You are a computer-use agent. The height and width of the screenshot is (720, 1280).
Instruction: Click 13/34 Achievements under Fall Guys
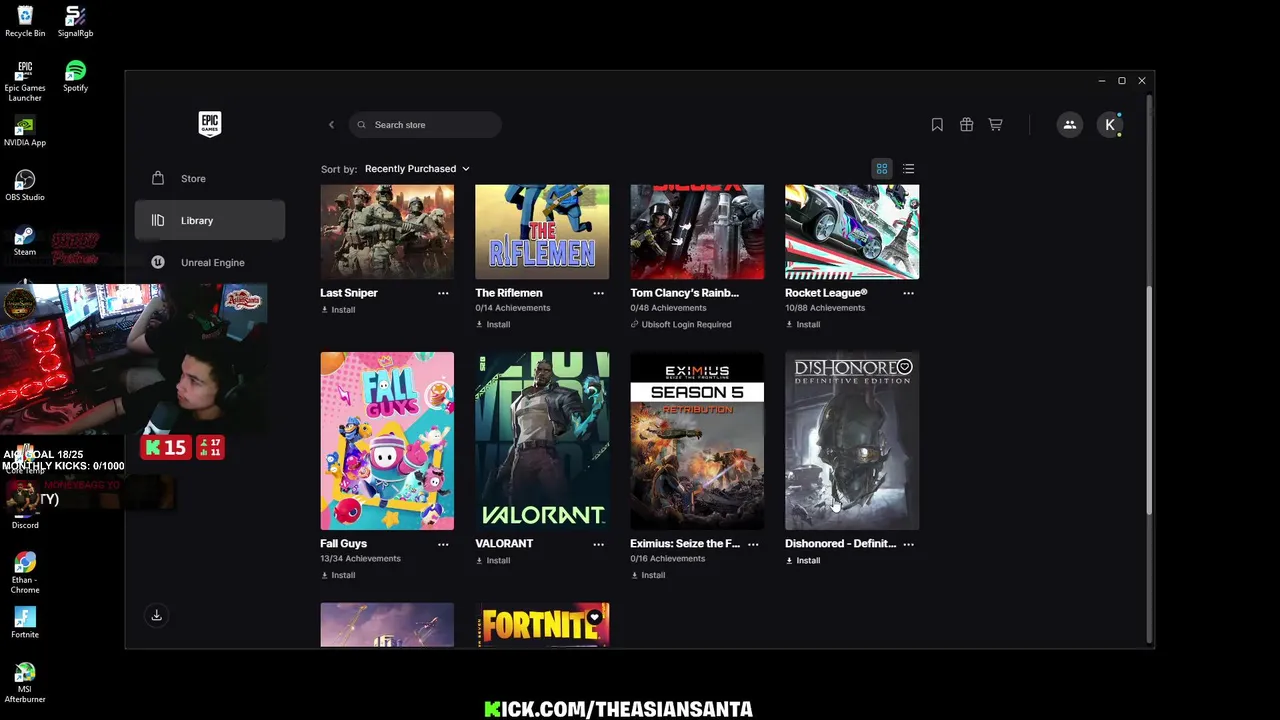click(x=360, y=559)
